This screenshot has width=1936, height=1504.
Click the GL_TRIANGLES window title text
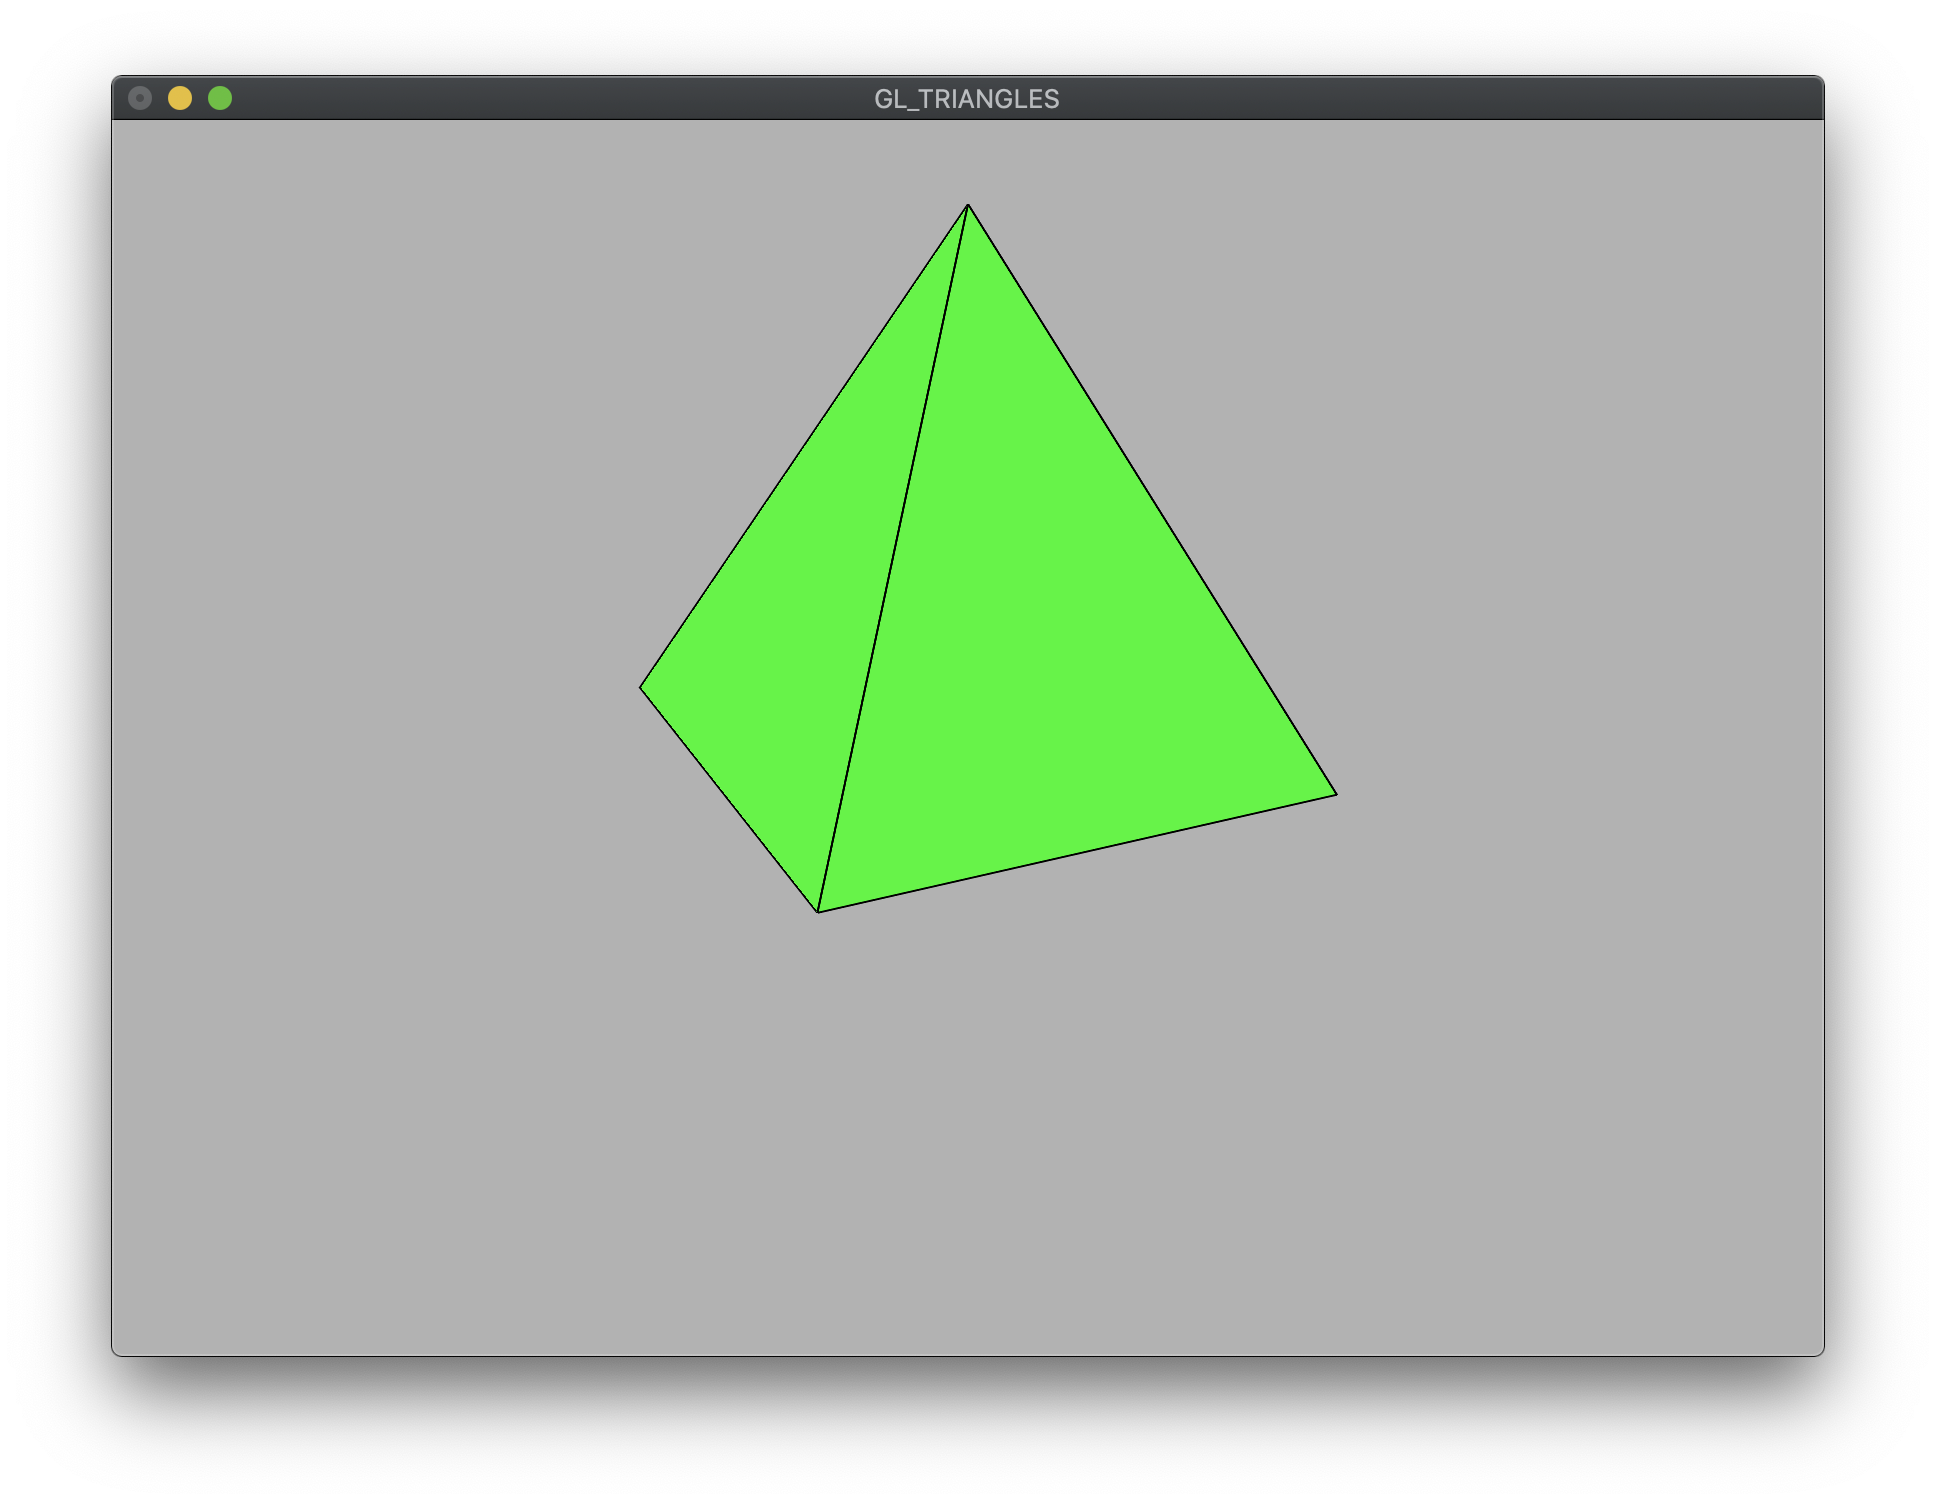966,99
